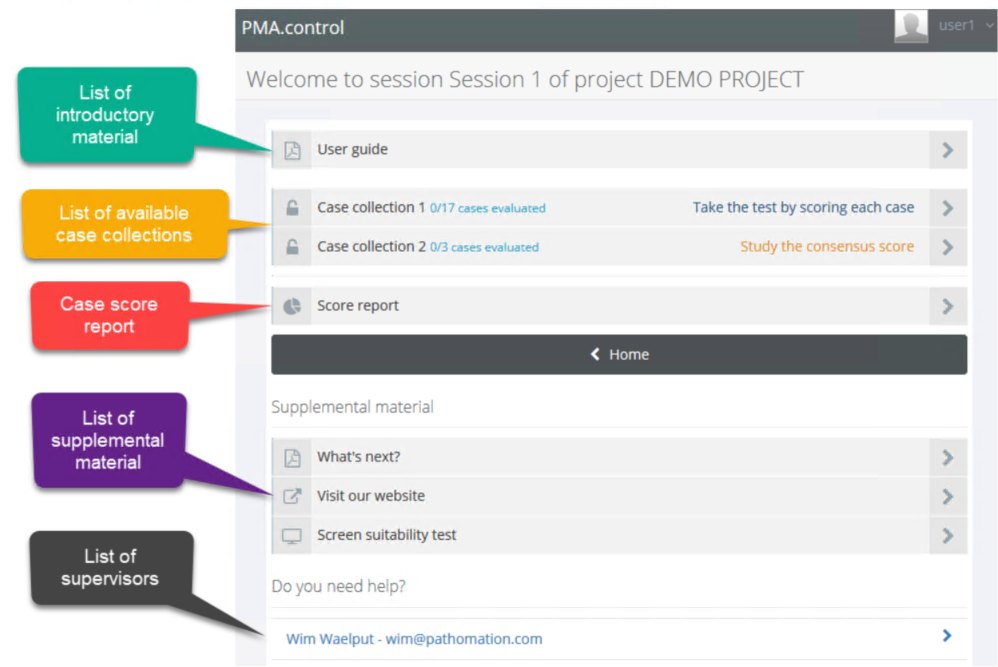
Task: Click the lock icon for Case collection 1
Action: point(292,209)
